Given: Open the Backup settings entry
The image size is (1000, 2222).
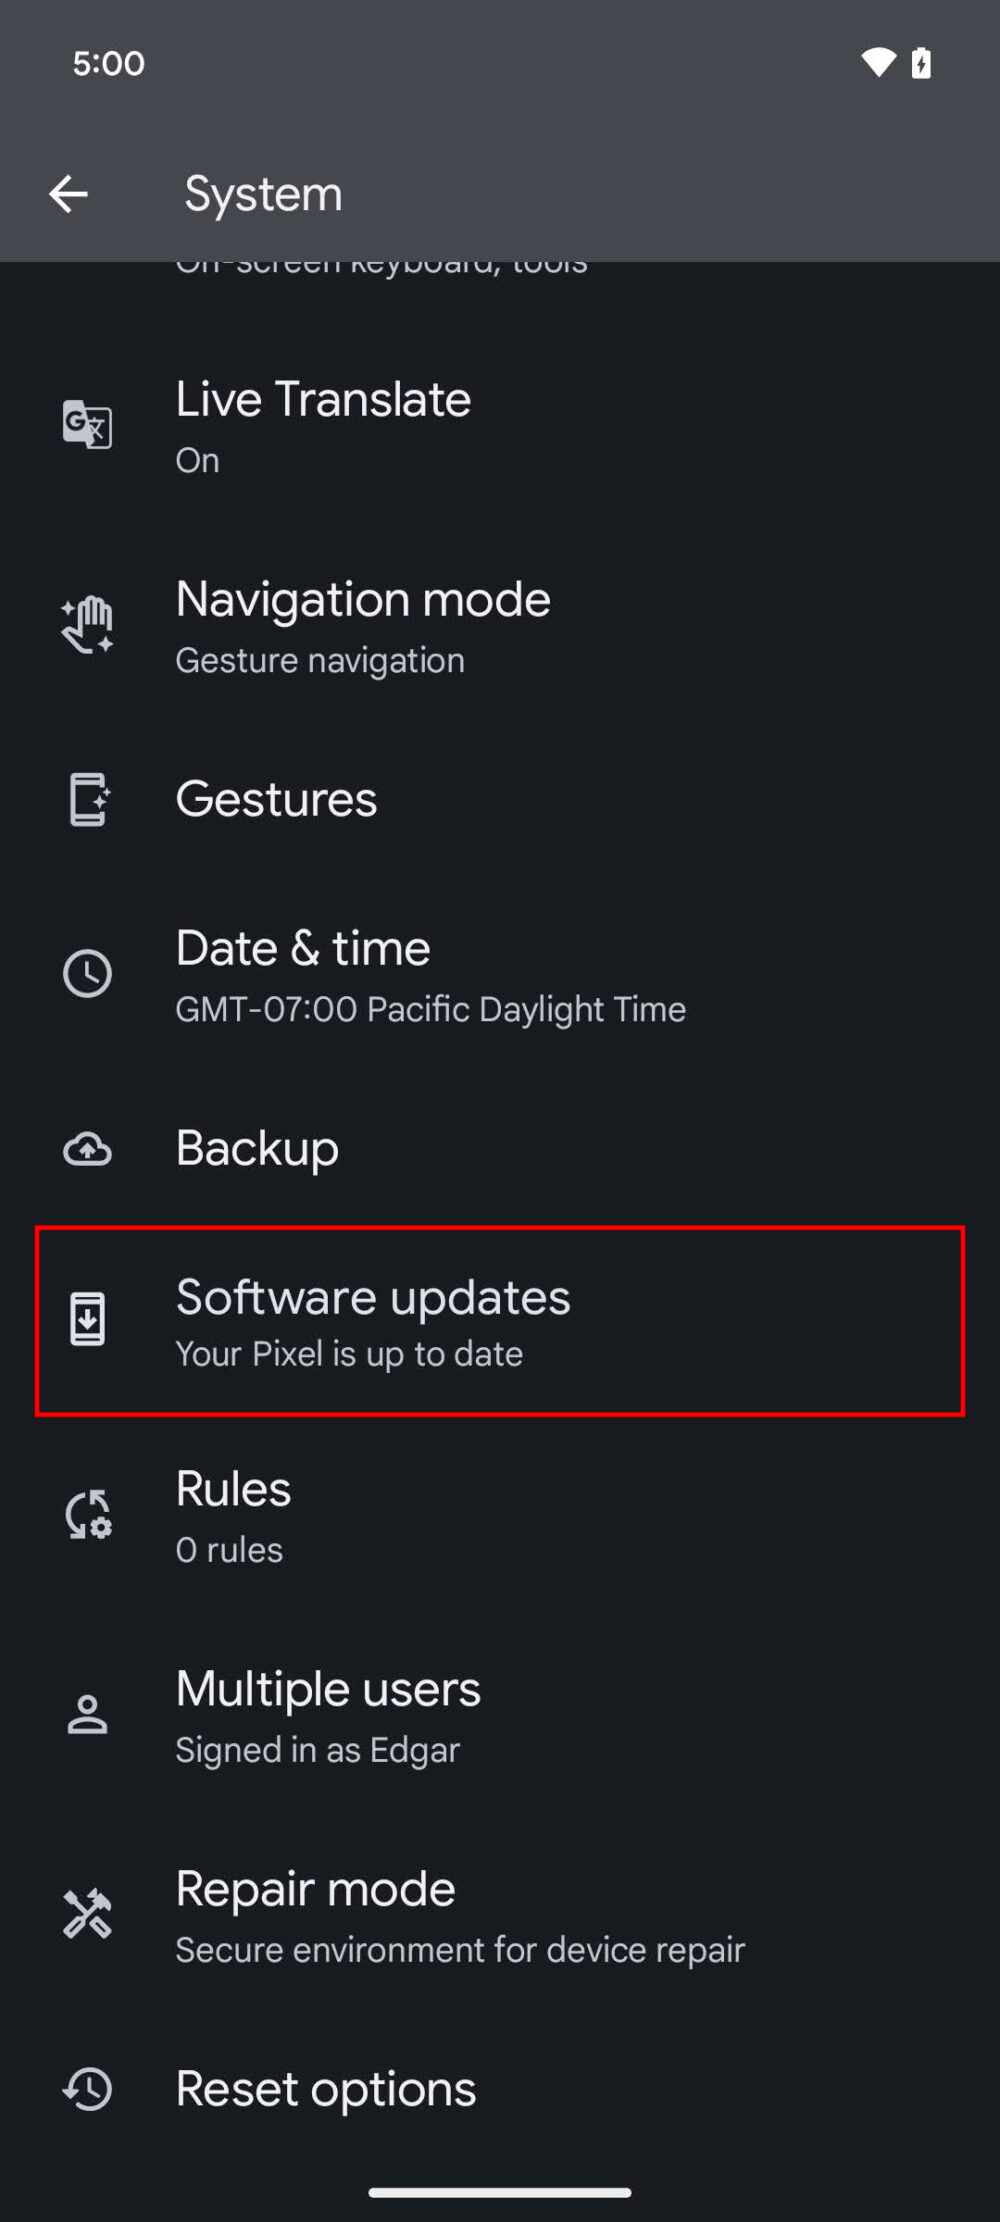Looking at the screenshot, I should click(258, 1149).
